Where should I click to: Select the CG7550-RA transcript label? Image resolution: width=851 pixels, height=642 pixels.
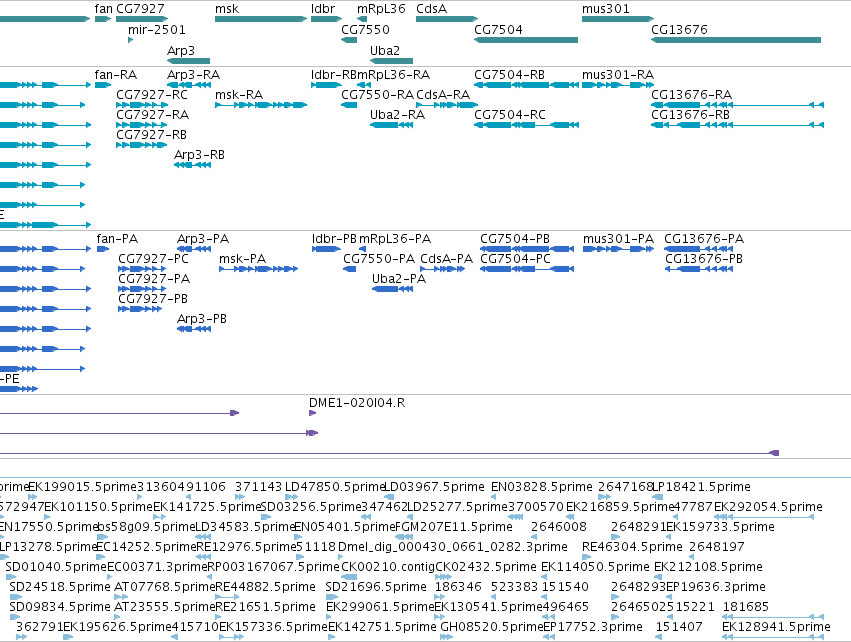[x=377, y=94]
